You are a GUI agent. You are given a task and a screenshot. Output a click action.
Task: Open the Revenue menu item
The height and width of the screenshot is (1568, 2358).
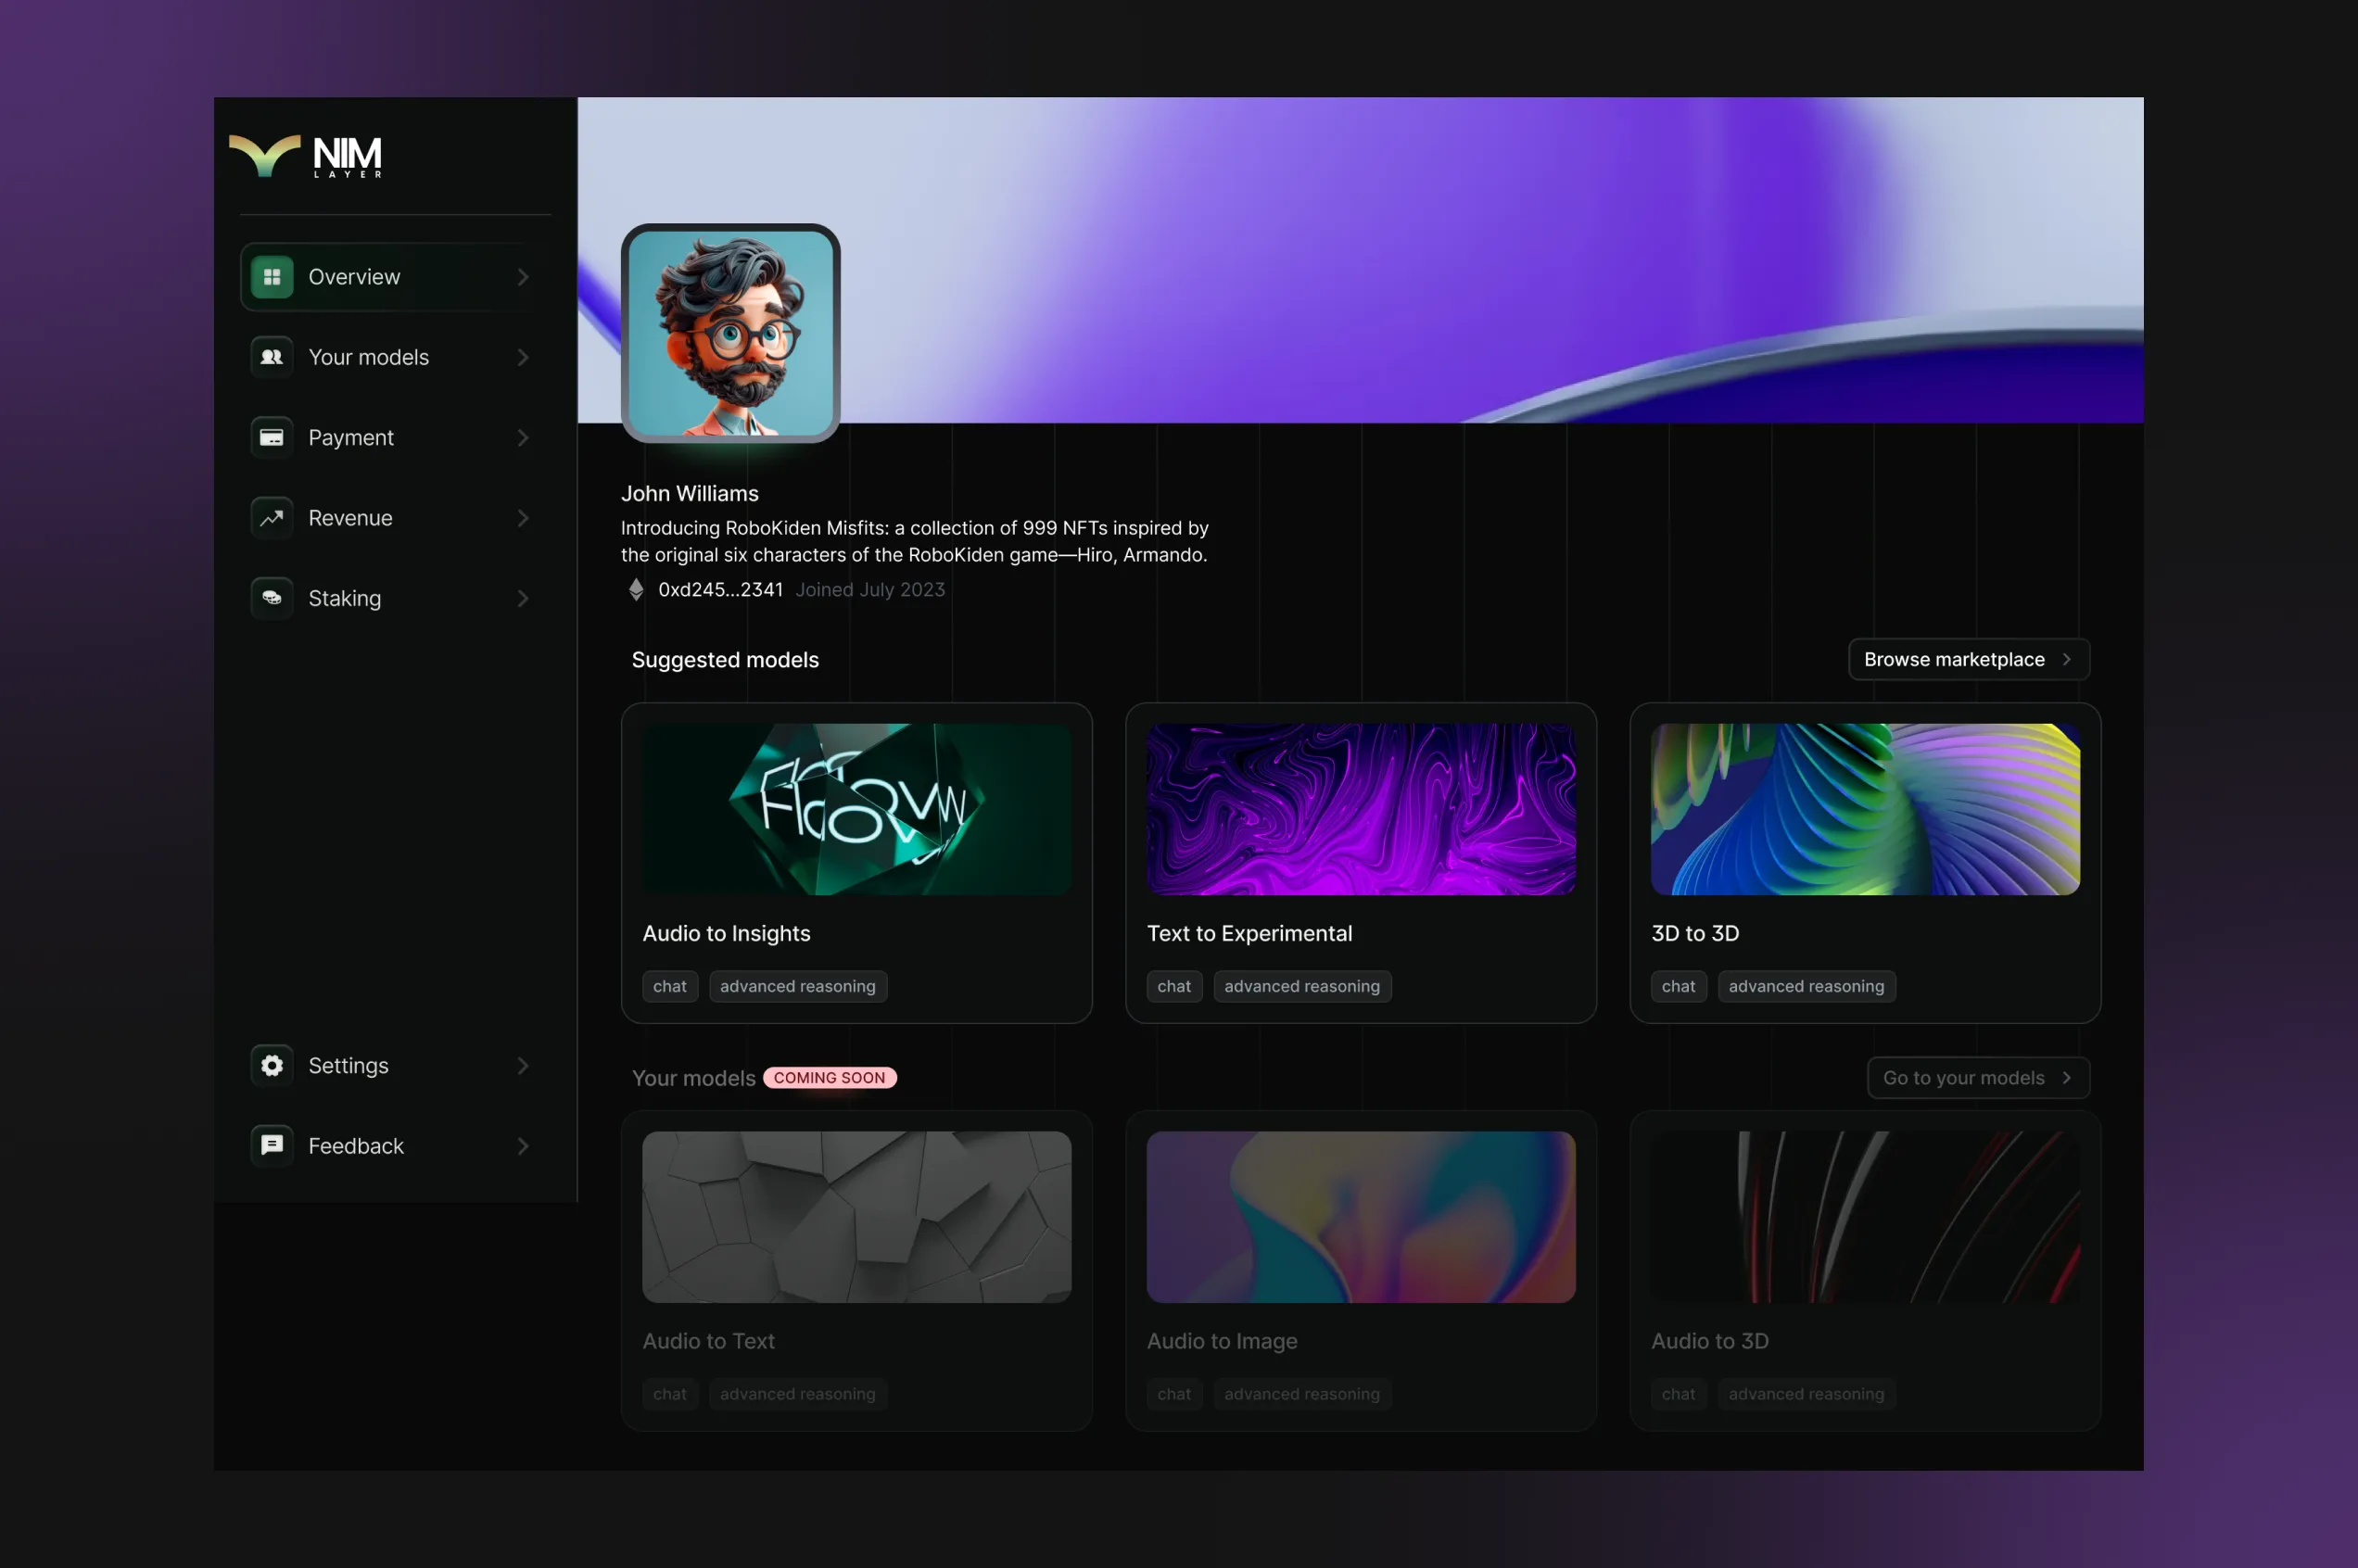tap(350, 518)
